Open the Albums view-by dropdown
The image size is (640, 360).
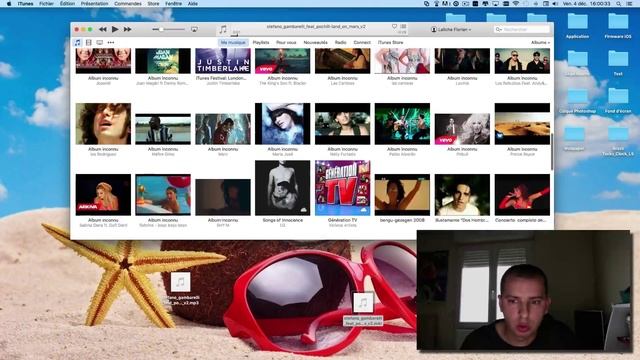tap(540, 42)
